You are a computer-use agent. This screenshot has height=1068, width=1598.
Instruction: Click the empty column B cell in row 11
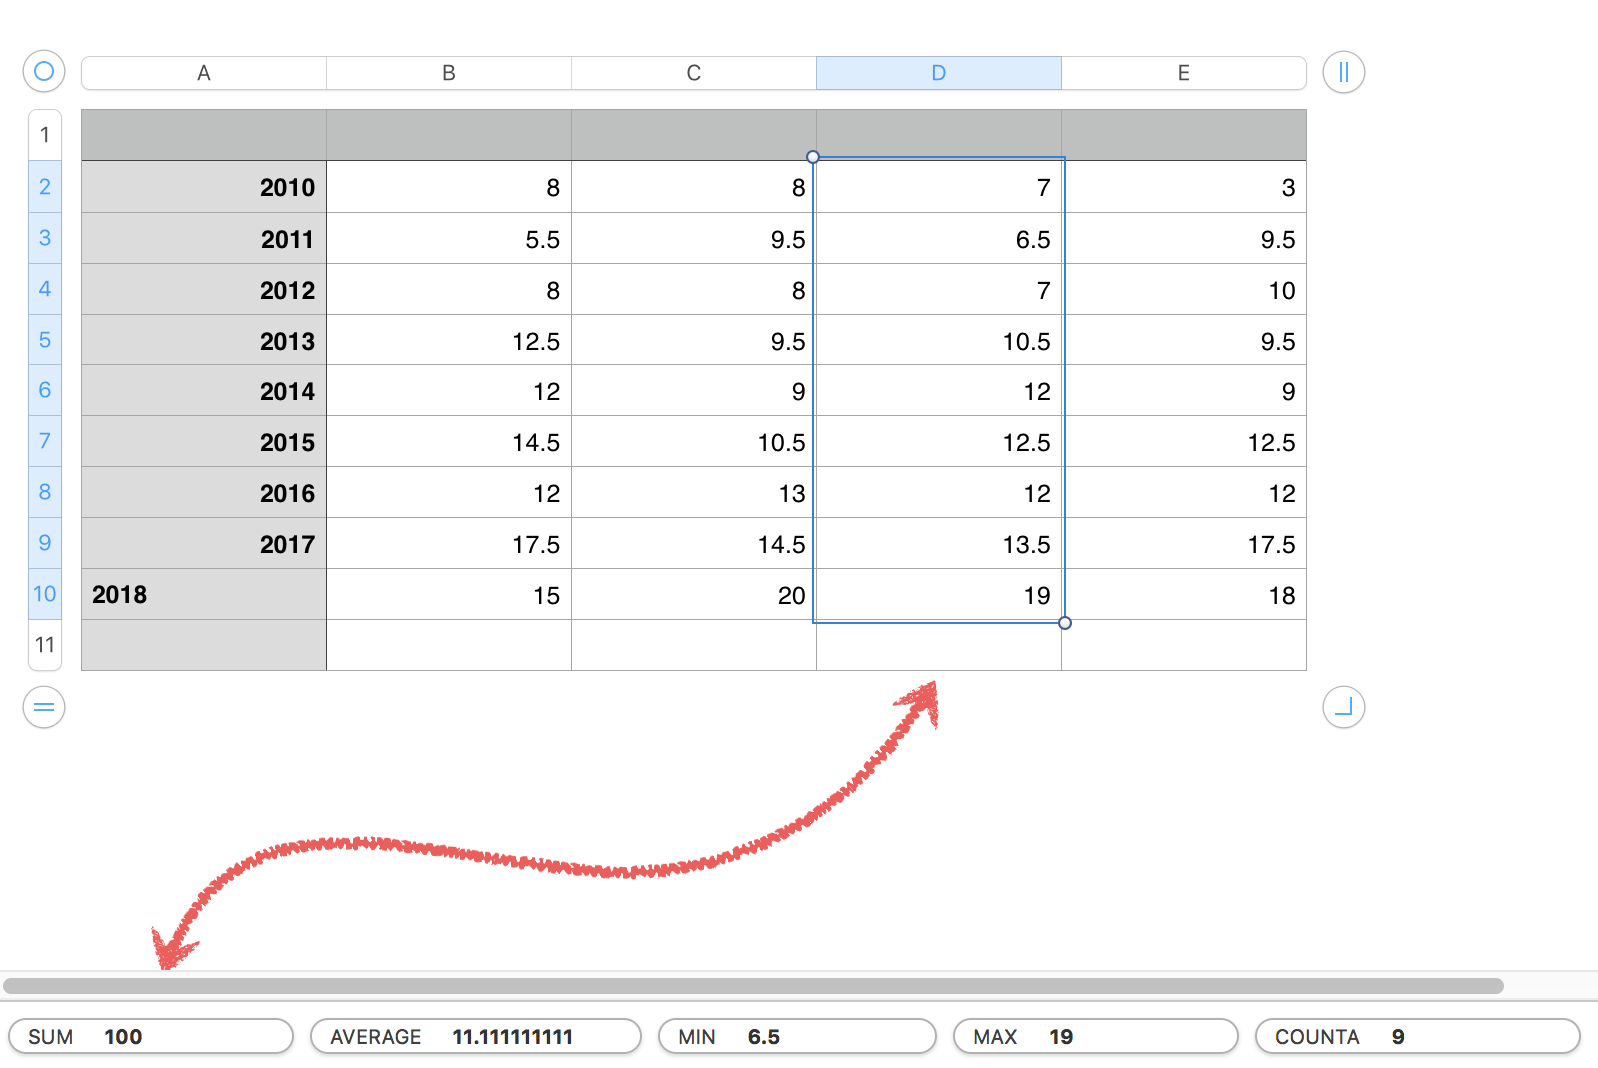point(449,645)
